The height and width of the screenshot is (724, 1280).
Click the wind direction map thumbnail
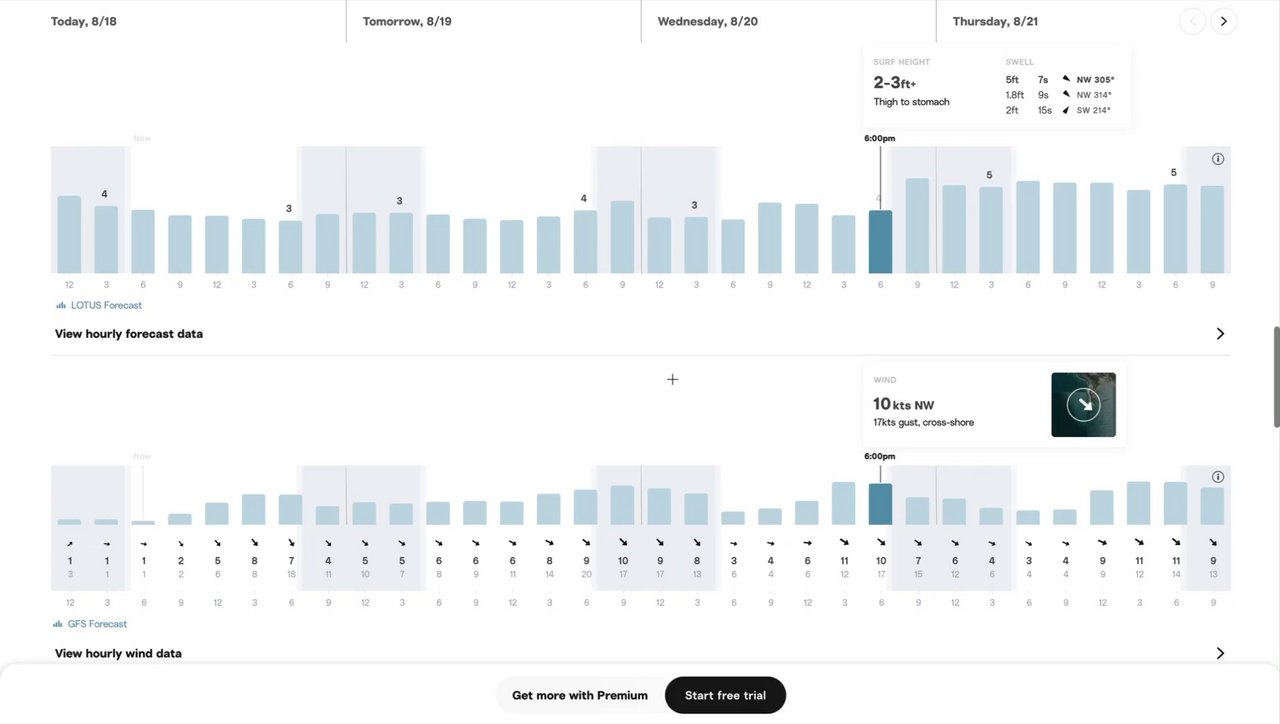(x=1083, y=405)
